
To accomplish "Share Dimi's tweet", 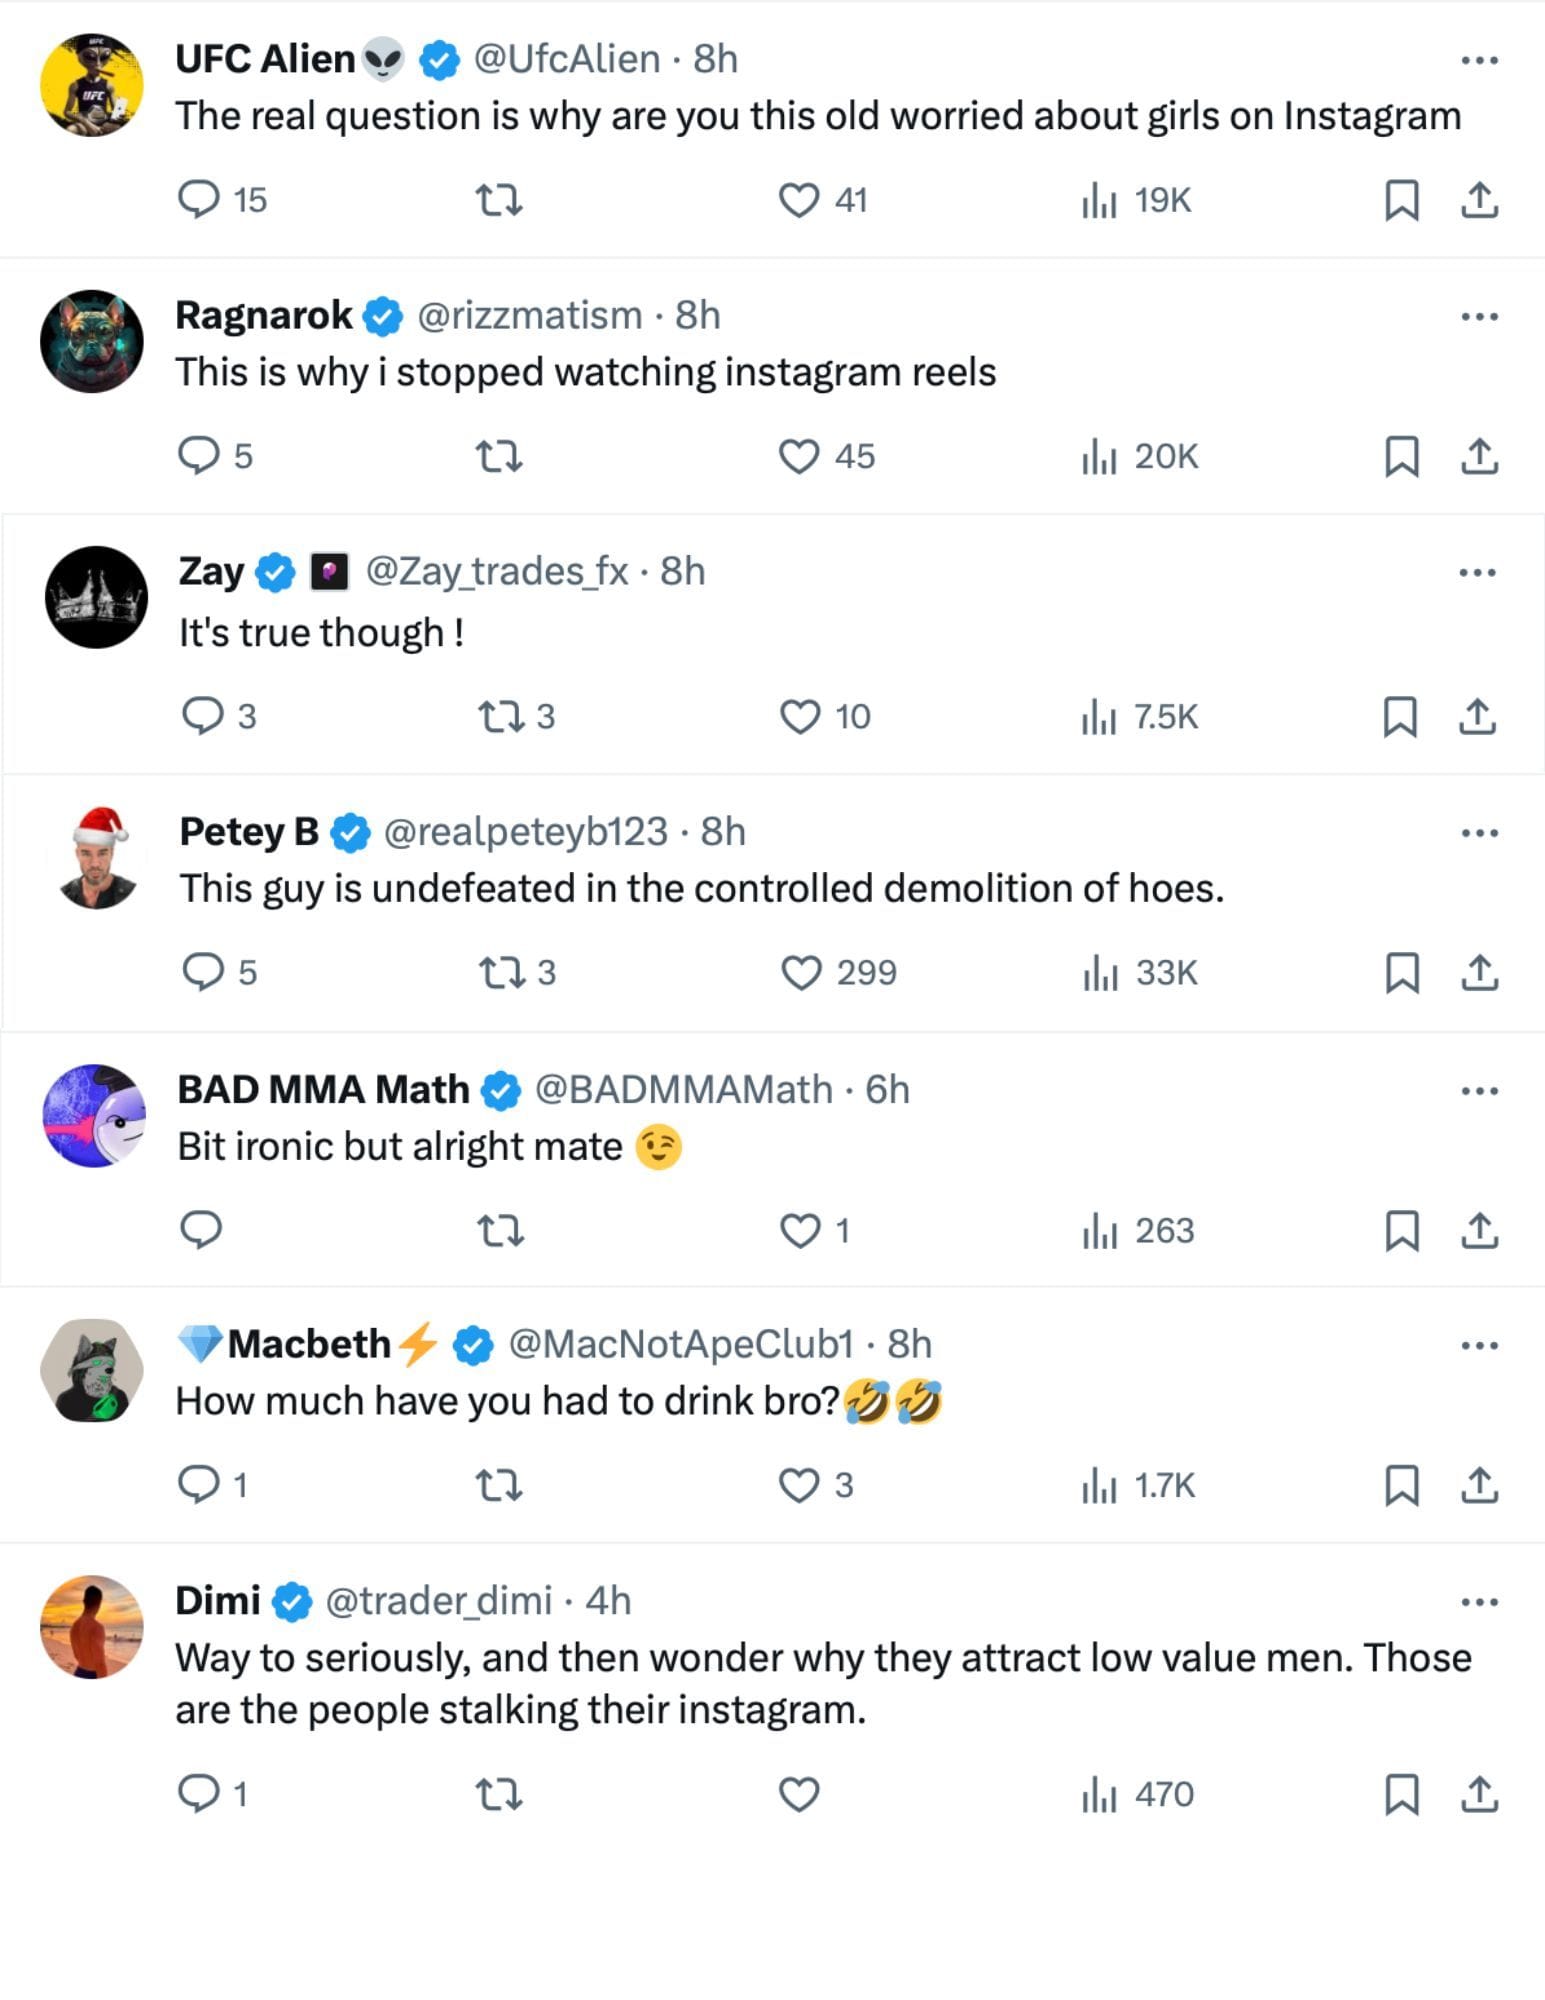I will pyautogui.click(x=1479, y=1795).
